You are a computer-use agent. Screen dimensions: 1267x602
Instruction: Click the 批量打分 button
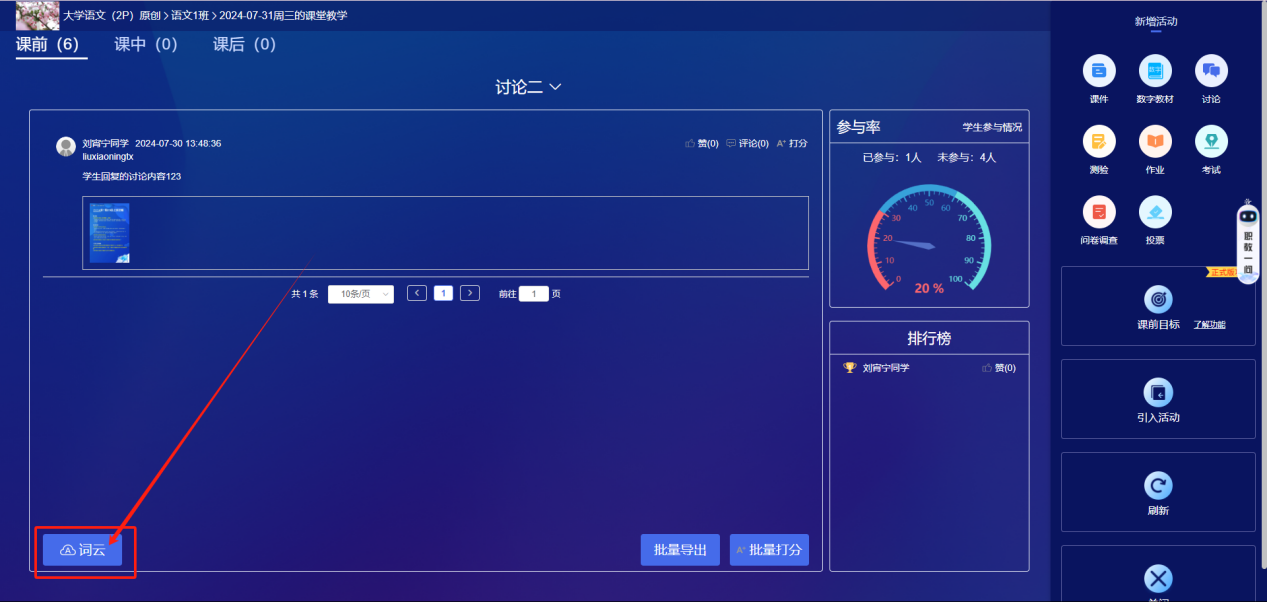click(769, 549)
